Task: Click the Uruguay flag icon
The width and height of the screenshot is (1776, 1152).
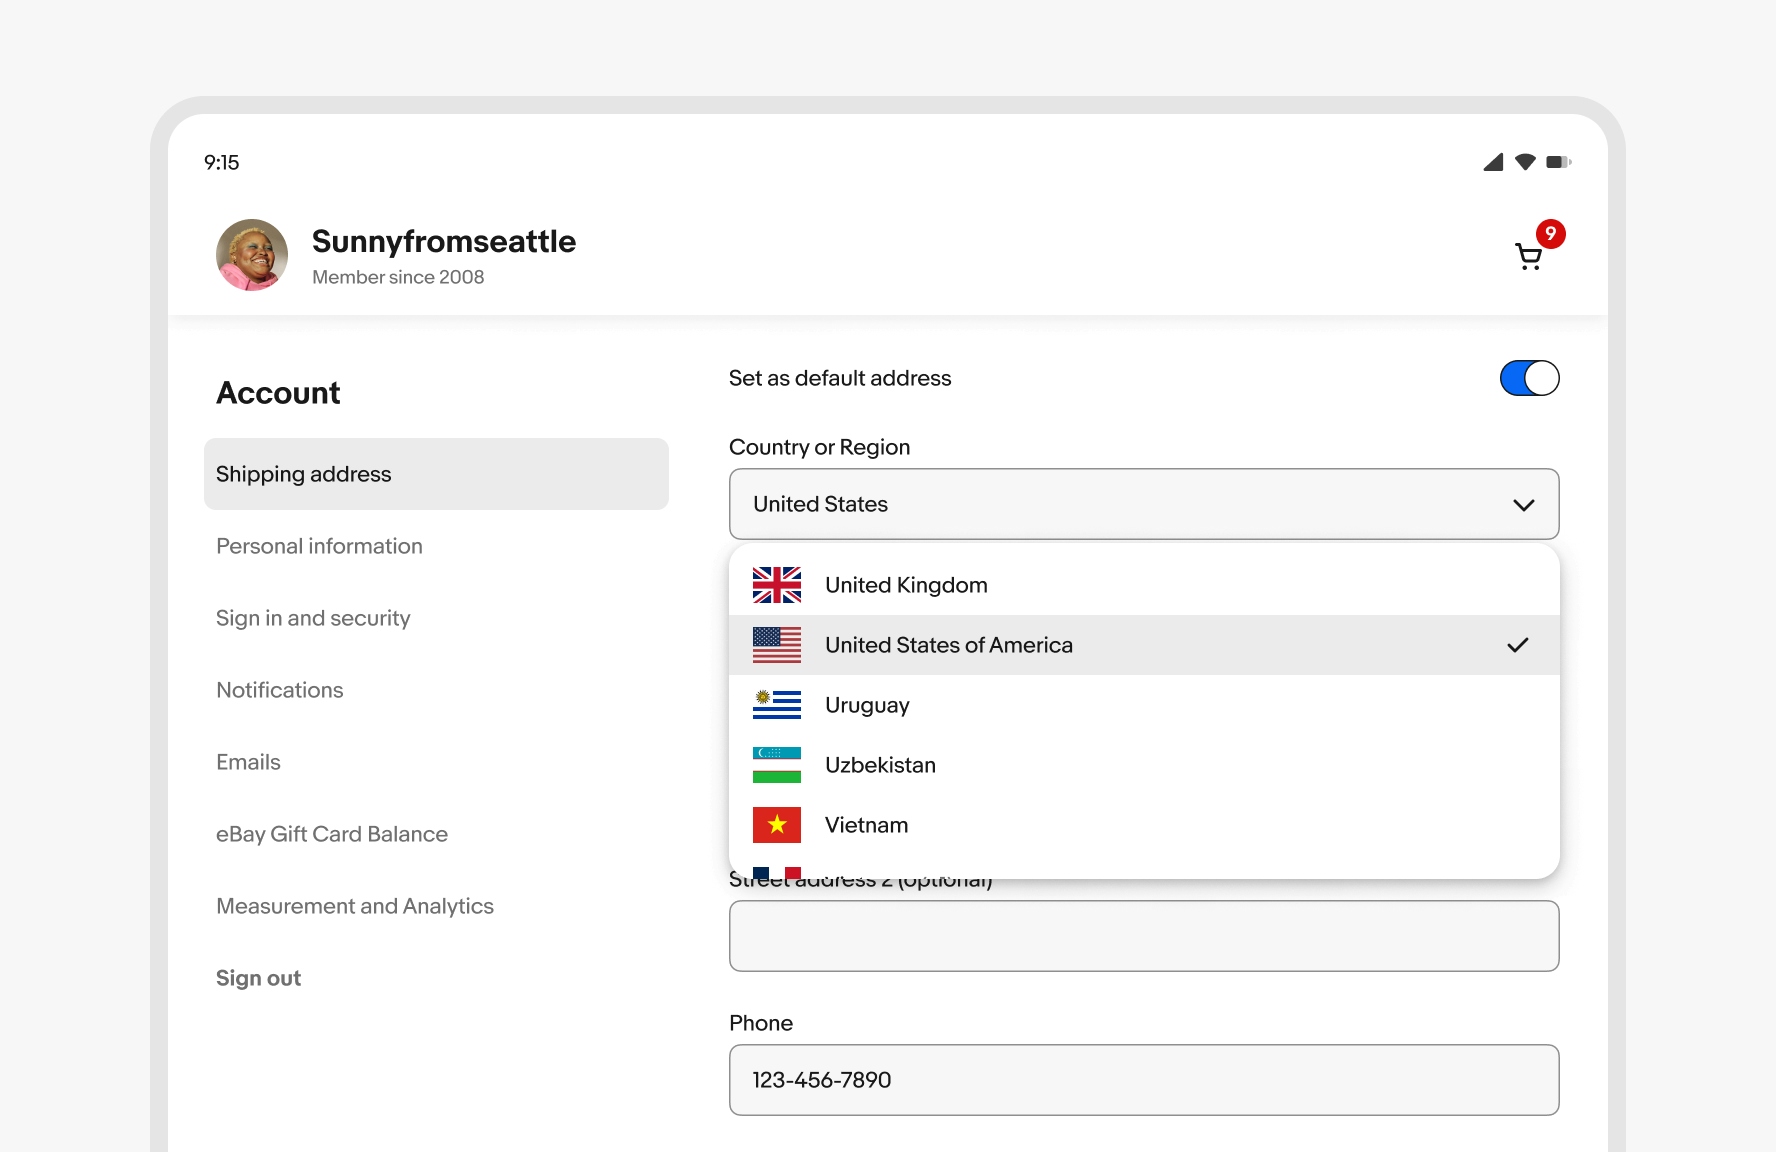Action: pos(777,705)
